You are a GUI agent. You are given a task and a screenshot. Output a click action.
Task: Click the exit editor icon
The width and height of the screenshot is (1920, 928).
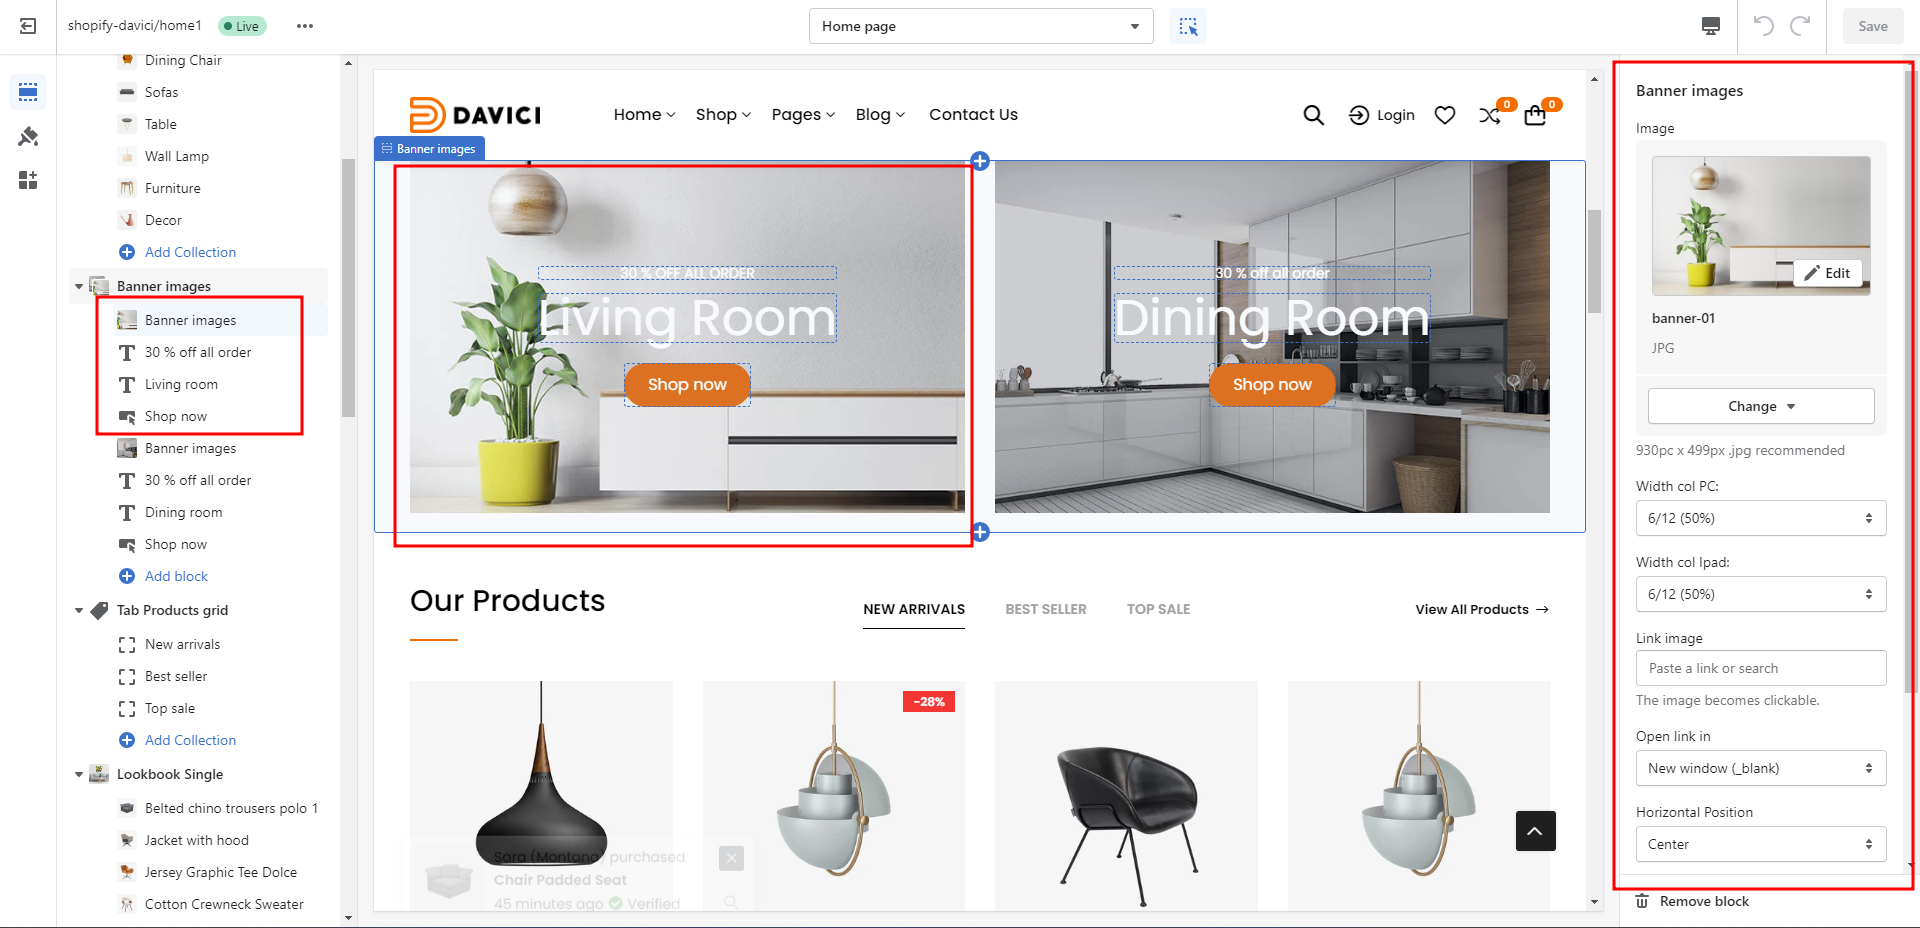28,26
